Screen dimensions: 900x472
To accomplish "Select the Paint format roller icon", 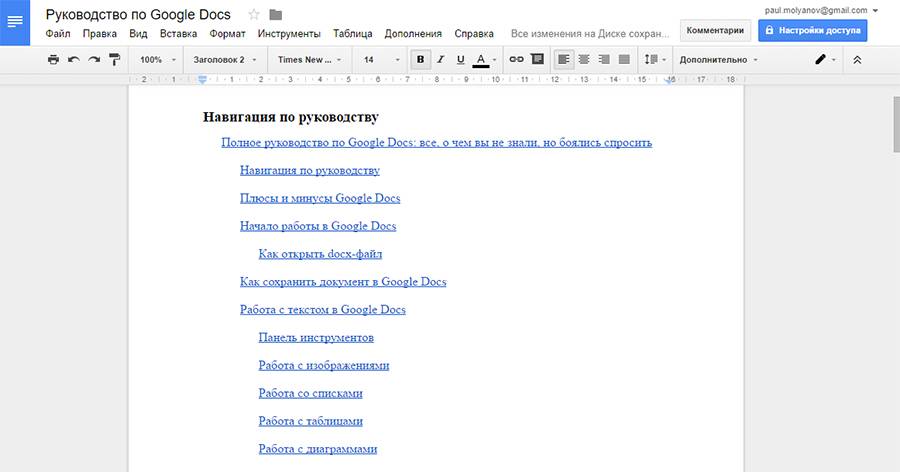I will (x=114, y=60).
